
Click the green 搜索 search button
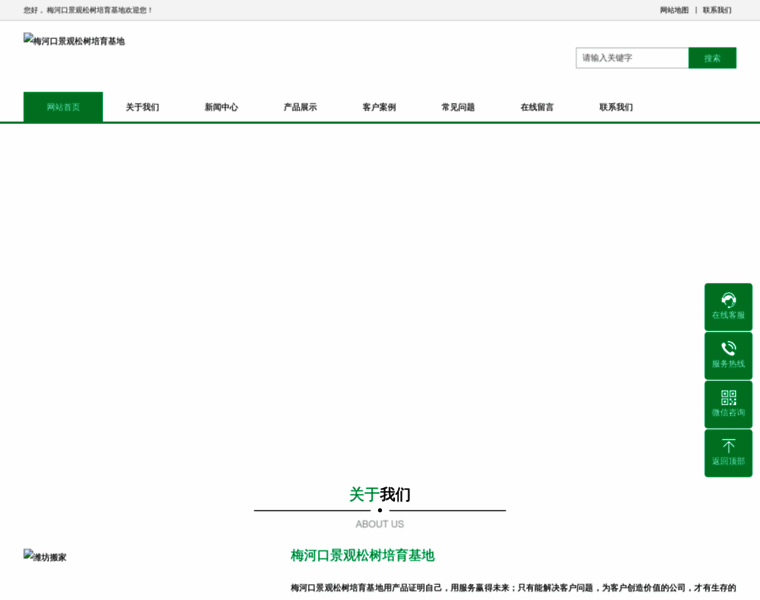tap(712, 58)
